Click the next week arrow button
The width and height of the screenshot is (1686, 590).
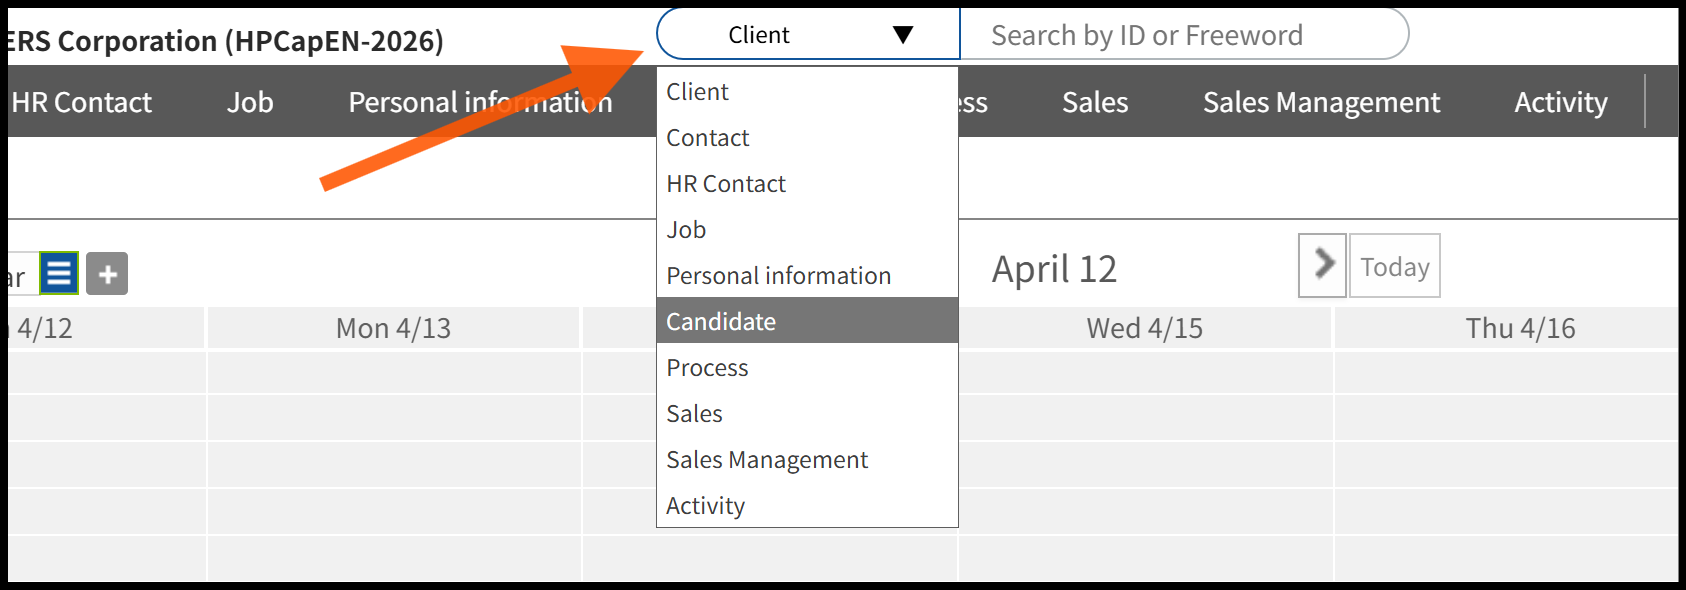pyautogui.click(x=1322, y=265)
